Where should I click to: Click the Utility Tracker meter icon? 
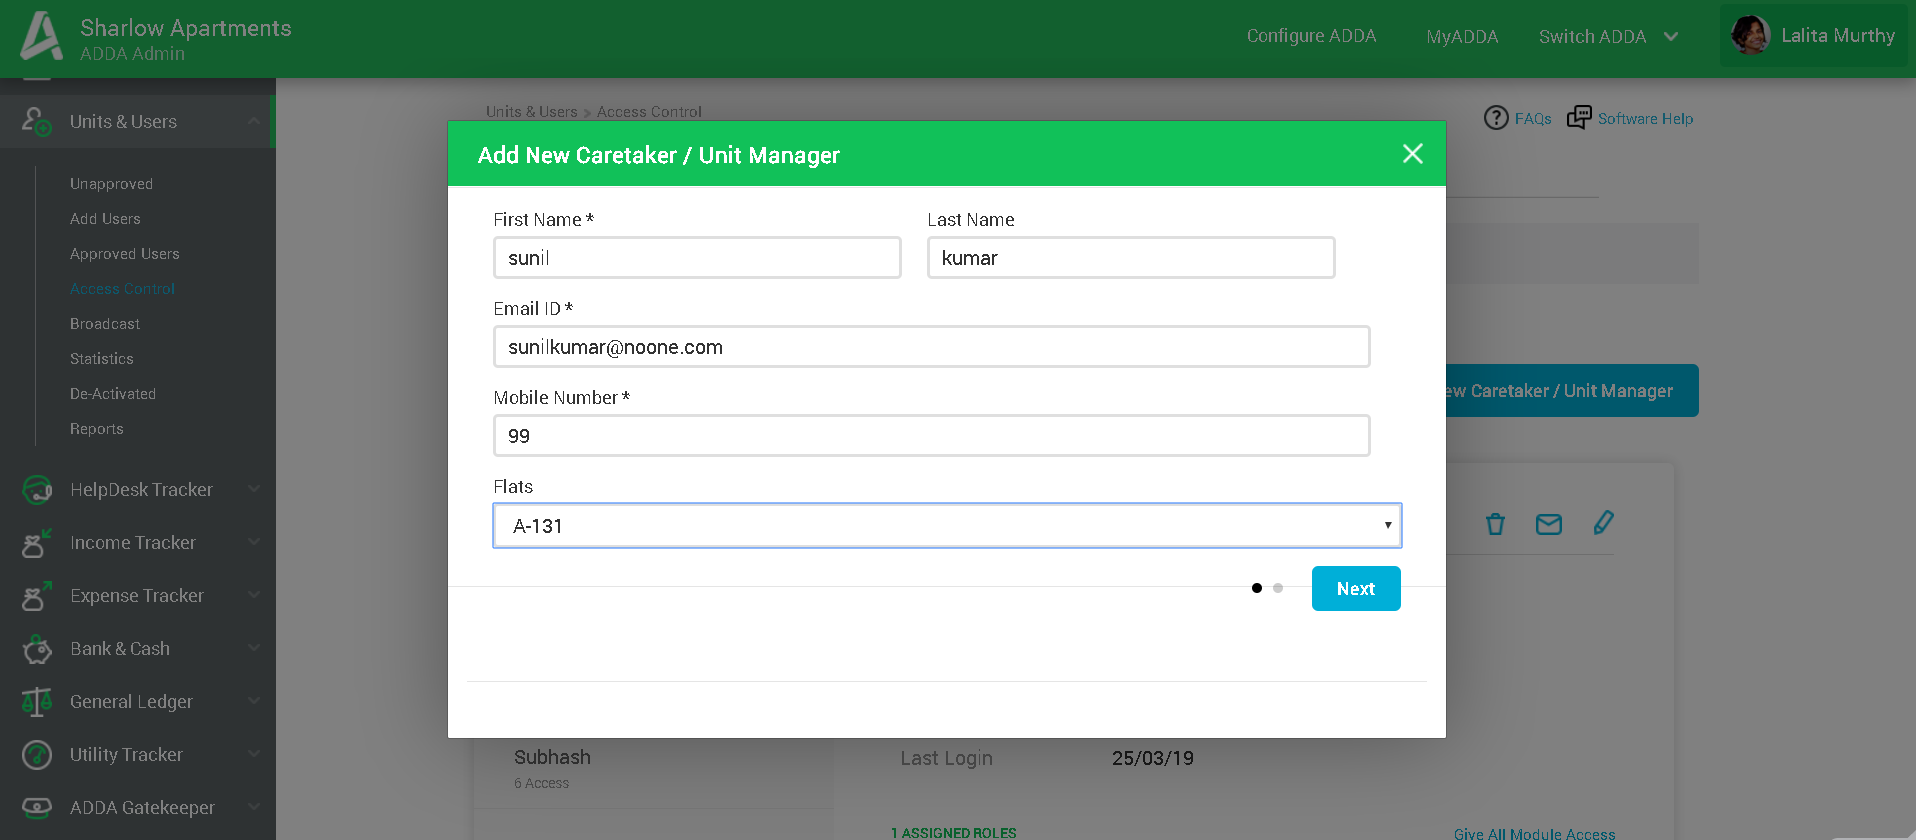(37, 755)
